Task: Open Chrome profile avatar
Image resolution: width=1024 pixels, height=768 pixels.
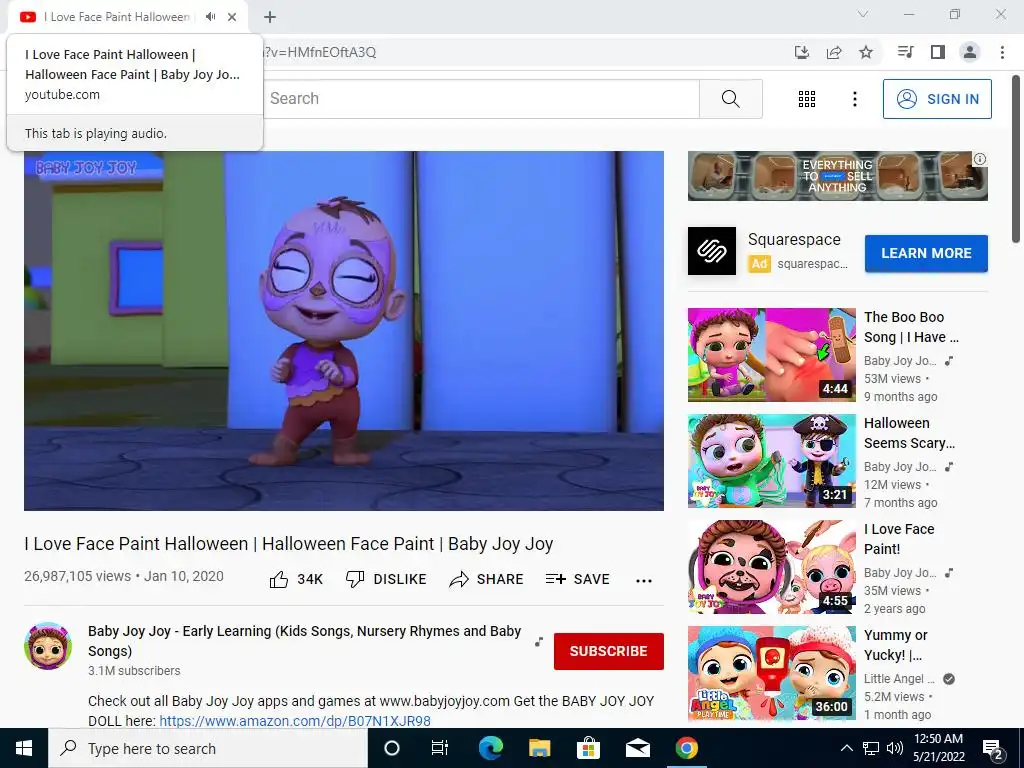Action: pyautogui.click(x=970, y=52)
